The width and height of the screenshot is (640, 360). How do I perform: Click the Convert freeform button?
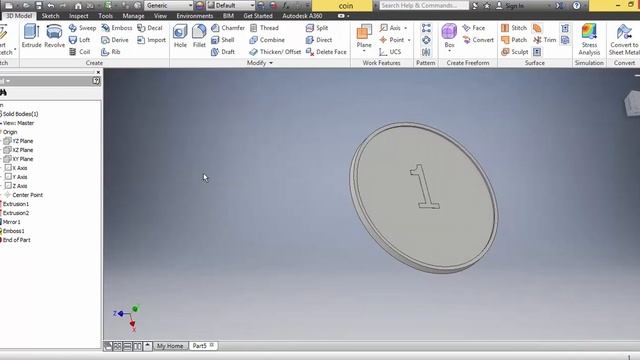point(478,40)
